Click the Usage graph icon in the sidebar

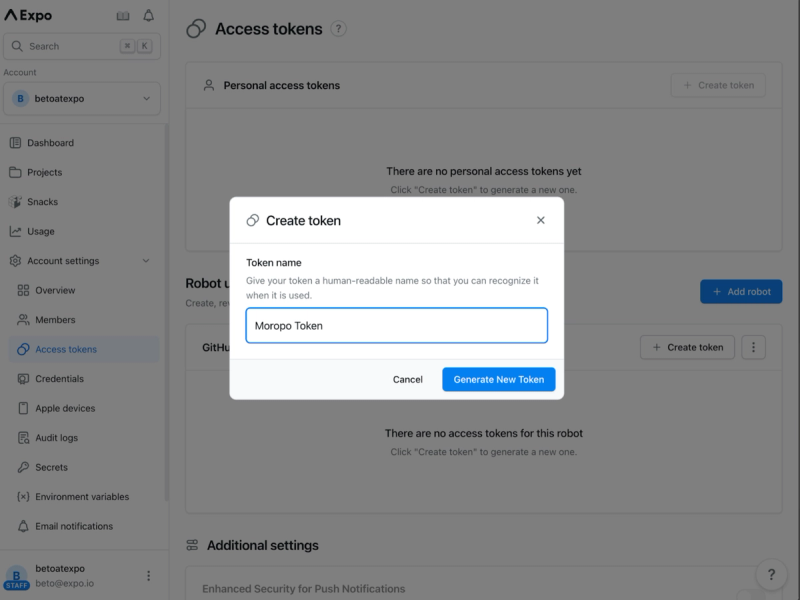pyautogui.click(x=17, y=231)
